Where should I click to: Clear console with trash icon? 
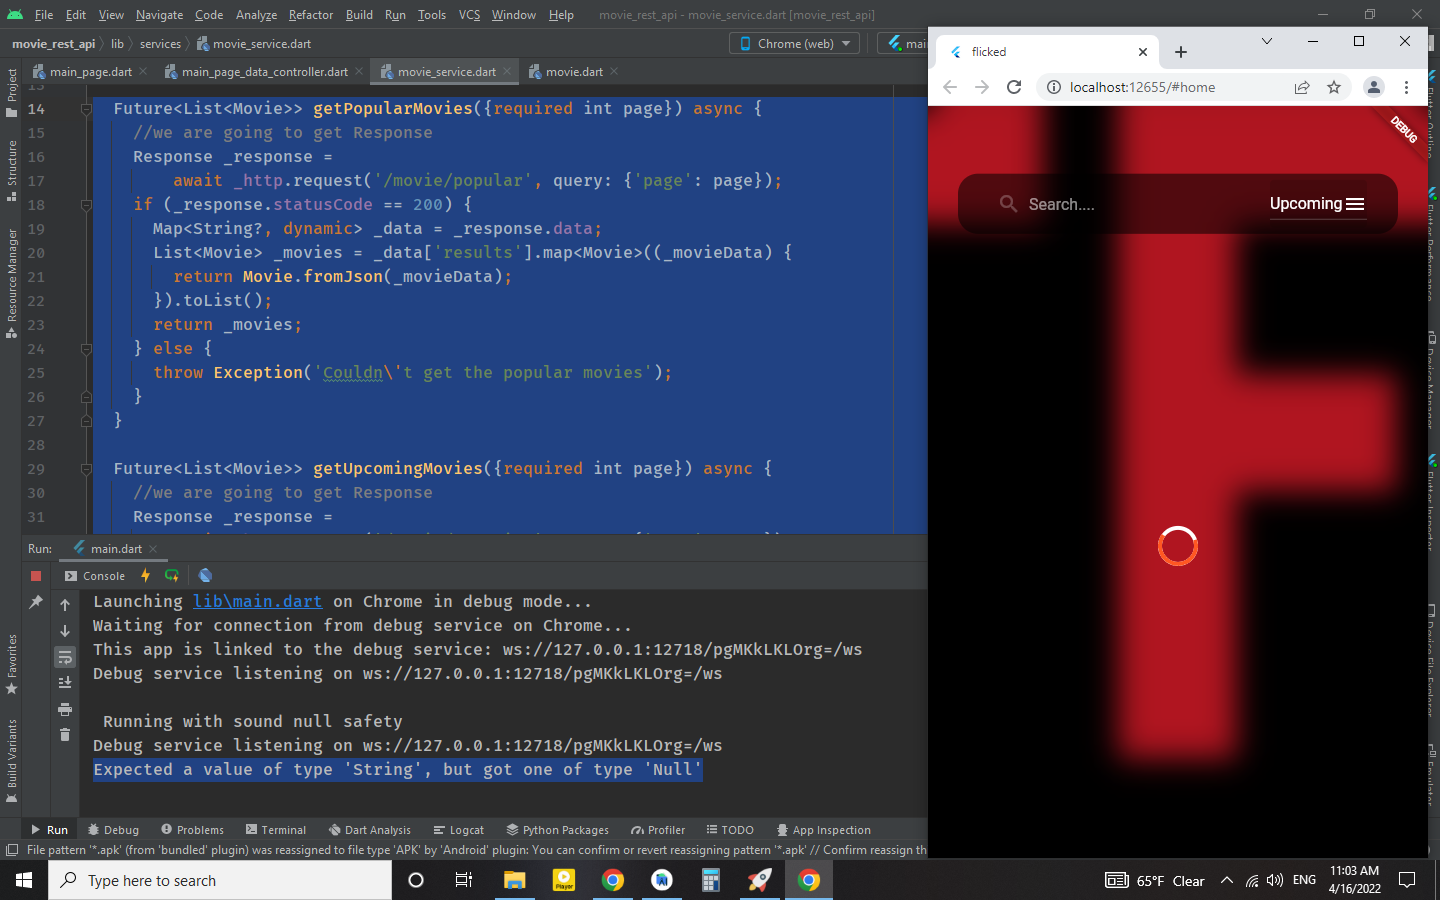point(65,735)
